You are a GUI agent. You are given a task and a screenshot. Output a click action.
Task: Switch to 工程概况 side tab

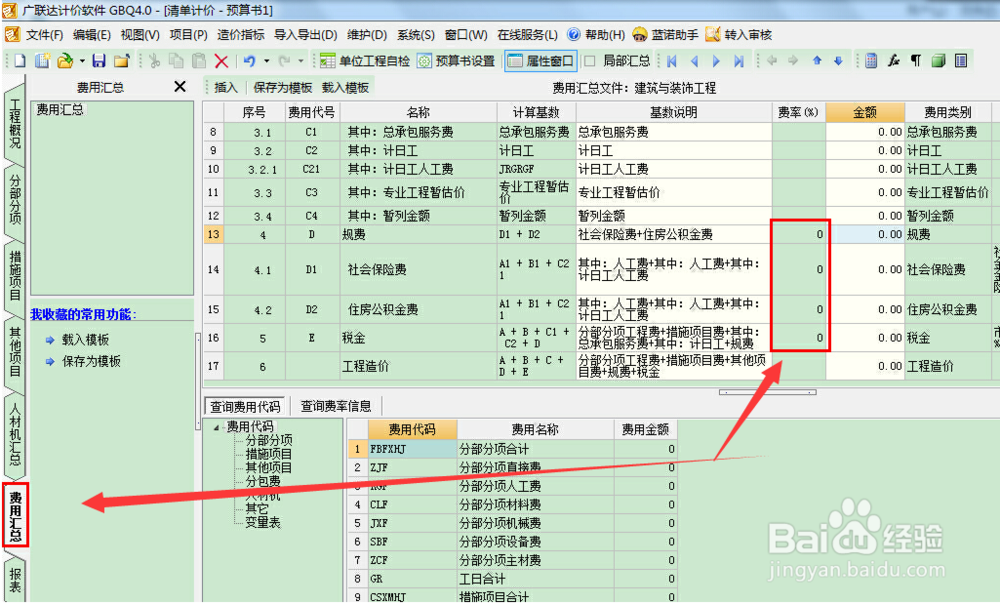point(15,122)
